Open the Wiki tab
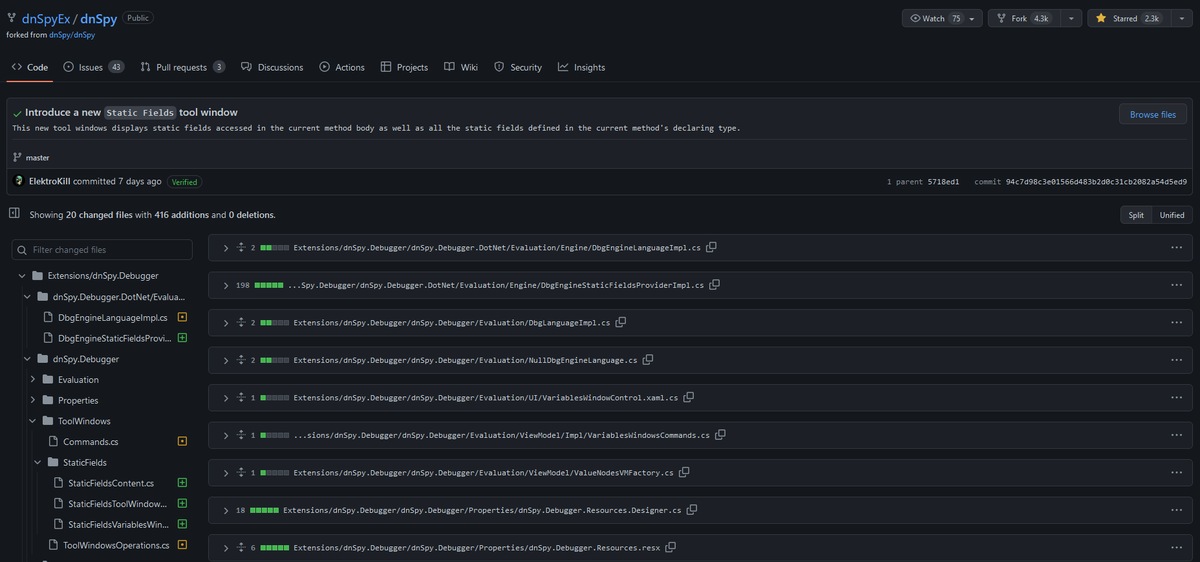 point(461,67)
